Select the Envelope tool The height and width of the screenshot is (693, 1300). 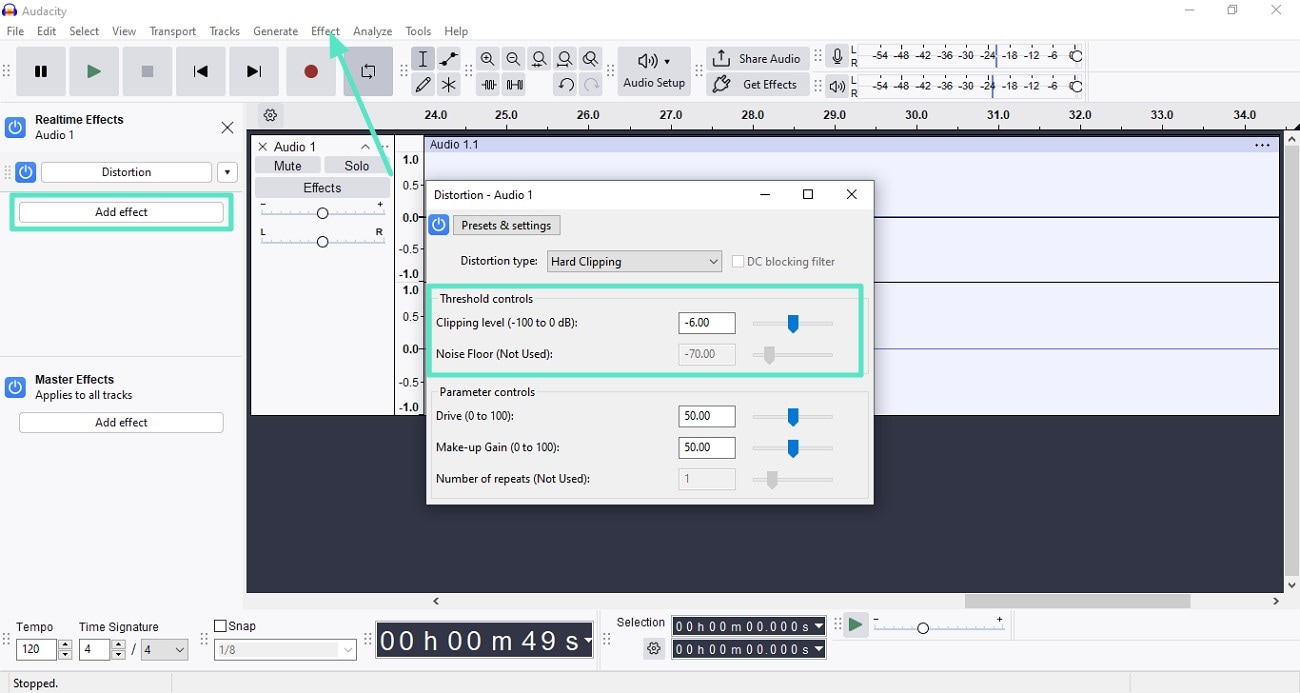pos(449,59)
